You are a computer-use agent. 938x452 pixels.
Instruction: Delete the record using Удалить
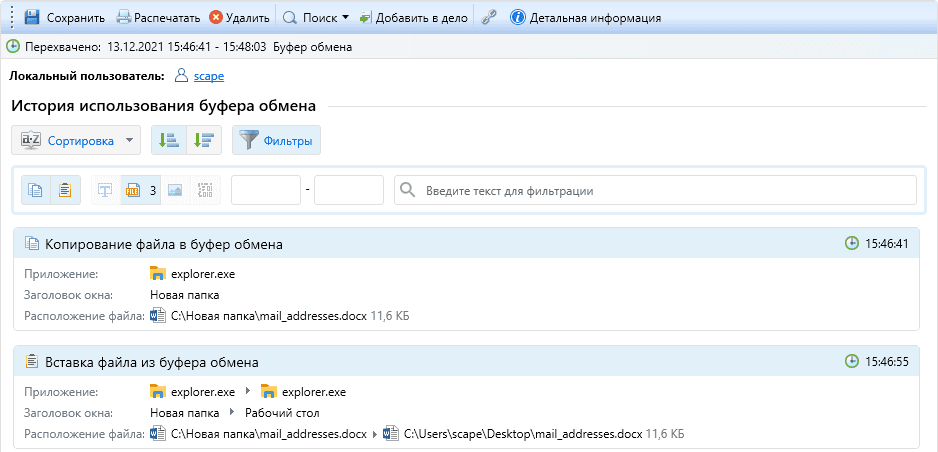point(239,18)
